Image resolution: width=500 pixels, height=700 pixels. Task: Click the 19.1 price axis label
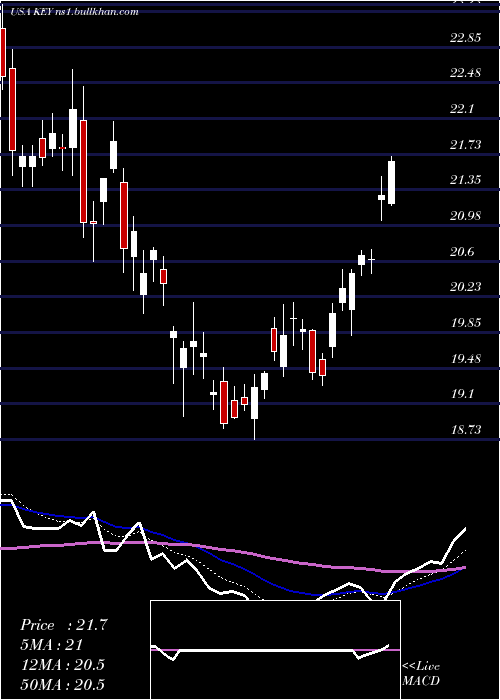pos(462,394)
